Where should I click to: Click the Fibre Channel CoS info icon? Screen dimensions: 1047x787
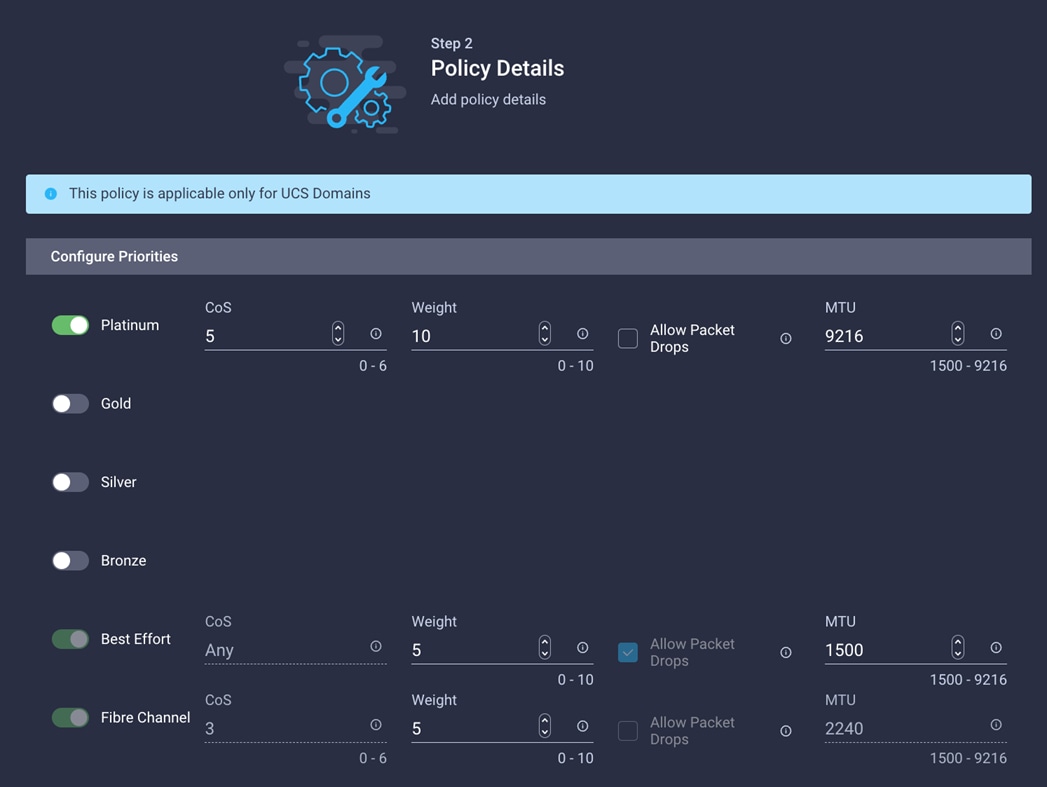pyautogui.click(x=376, y=725)
